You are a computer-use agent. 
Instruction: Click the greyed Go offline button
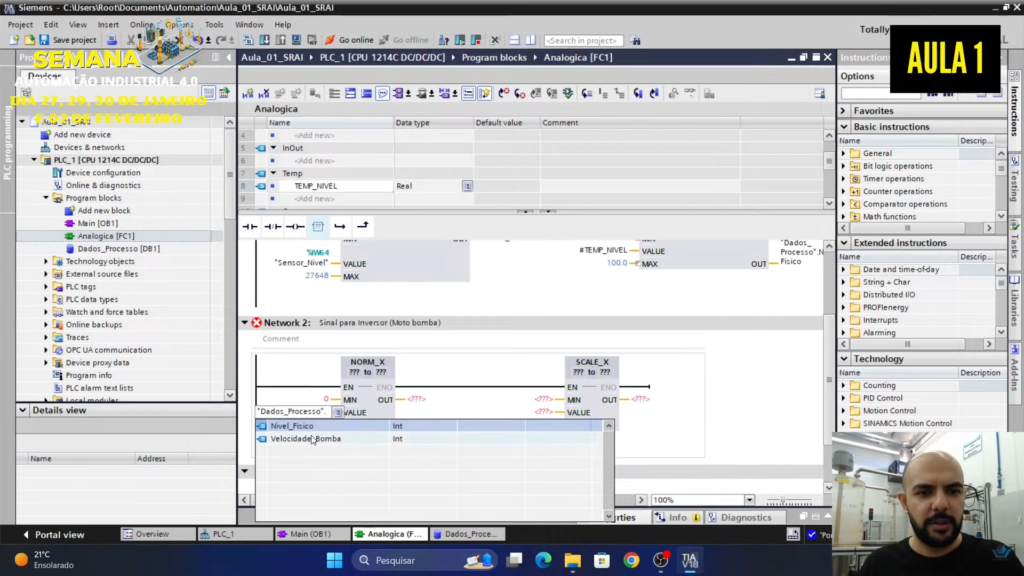pos(404,40)
